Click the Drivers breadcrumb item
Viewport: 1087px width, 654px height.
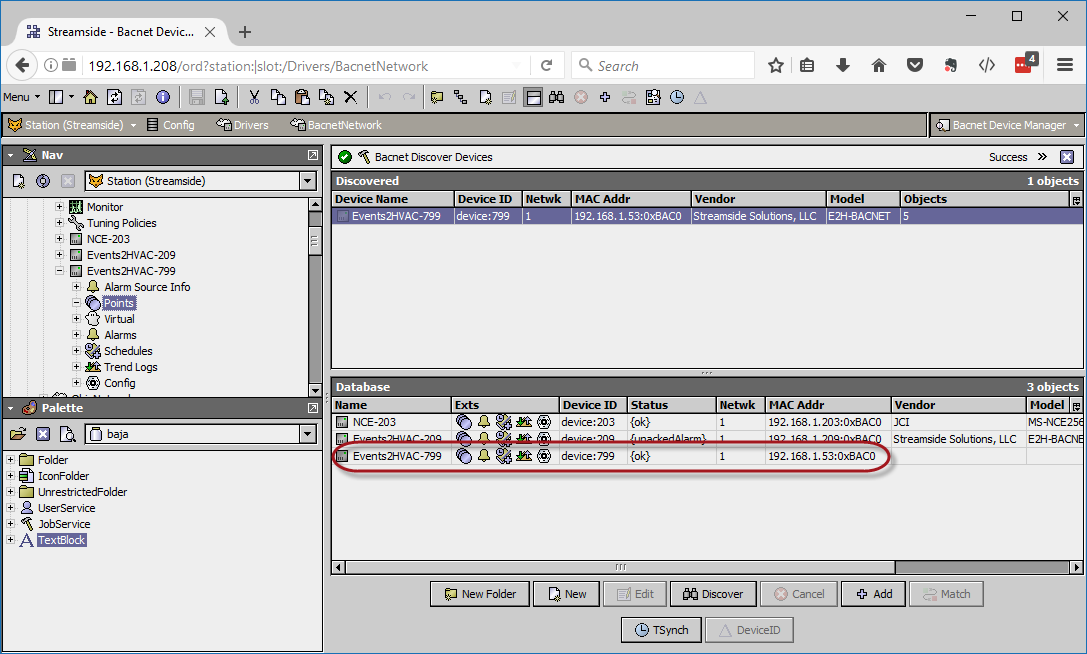(243, 125)
